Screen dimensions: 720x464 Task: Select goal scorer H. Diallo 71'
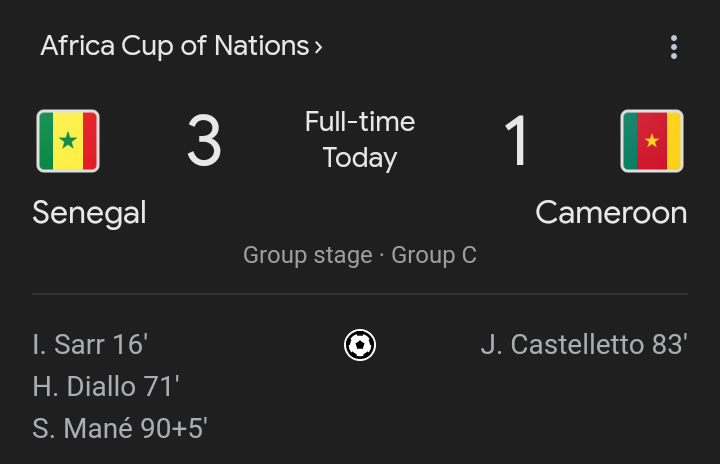tap(106, 387)
